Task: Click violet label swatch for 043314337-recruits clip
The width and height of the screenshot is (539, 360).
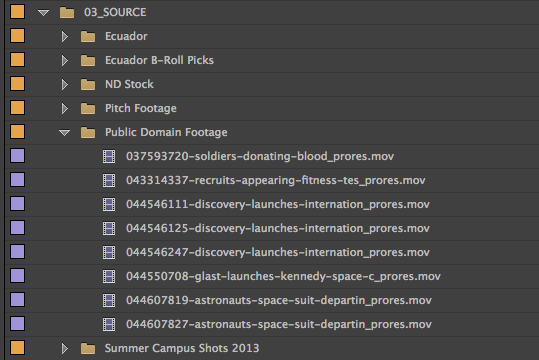Action: click(x=18, y=179)
